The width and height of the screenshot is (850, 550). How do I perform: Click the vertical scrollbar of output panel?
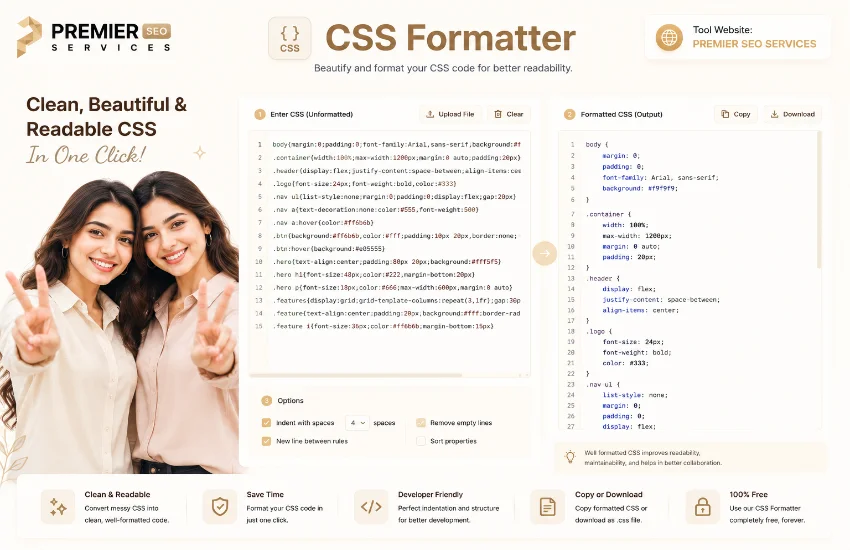(x=819, y=200)
